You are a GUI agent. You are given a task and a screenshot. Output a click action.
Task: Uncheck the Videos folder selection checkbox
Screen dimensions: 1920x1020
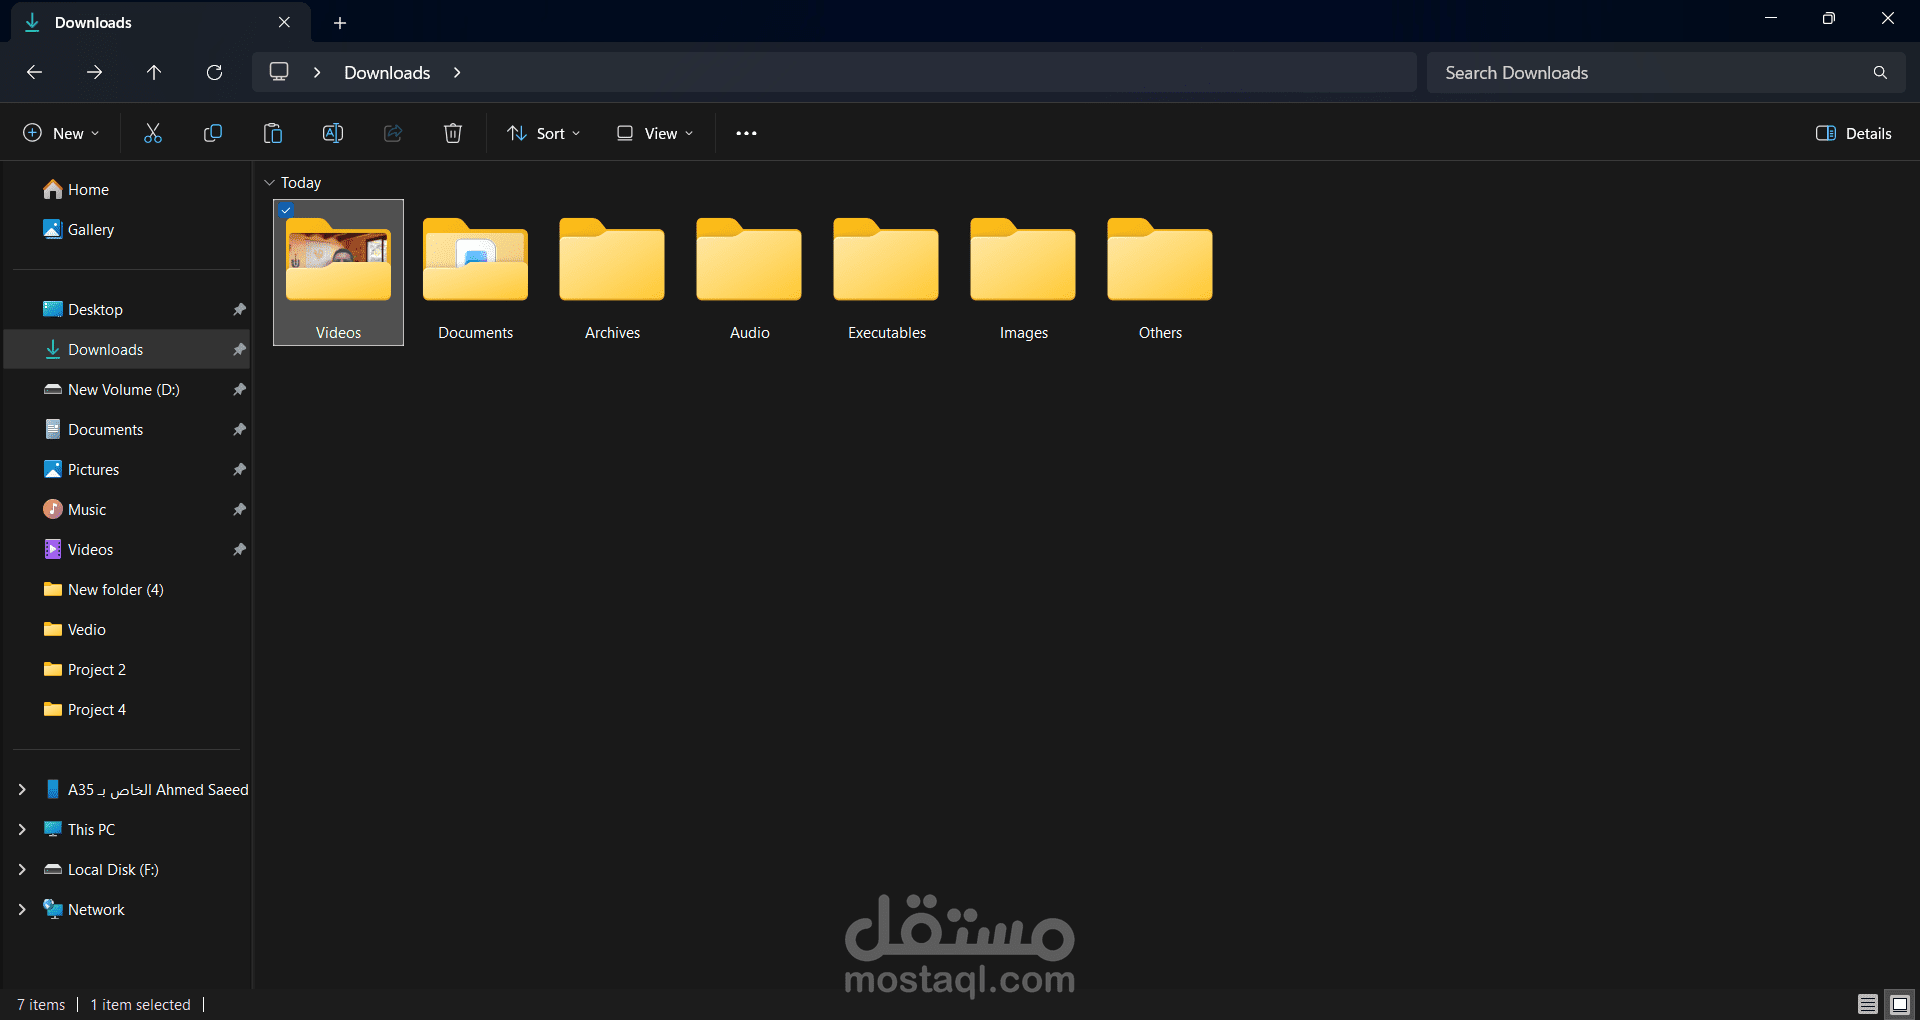pos(287,210)
